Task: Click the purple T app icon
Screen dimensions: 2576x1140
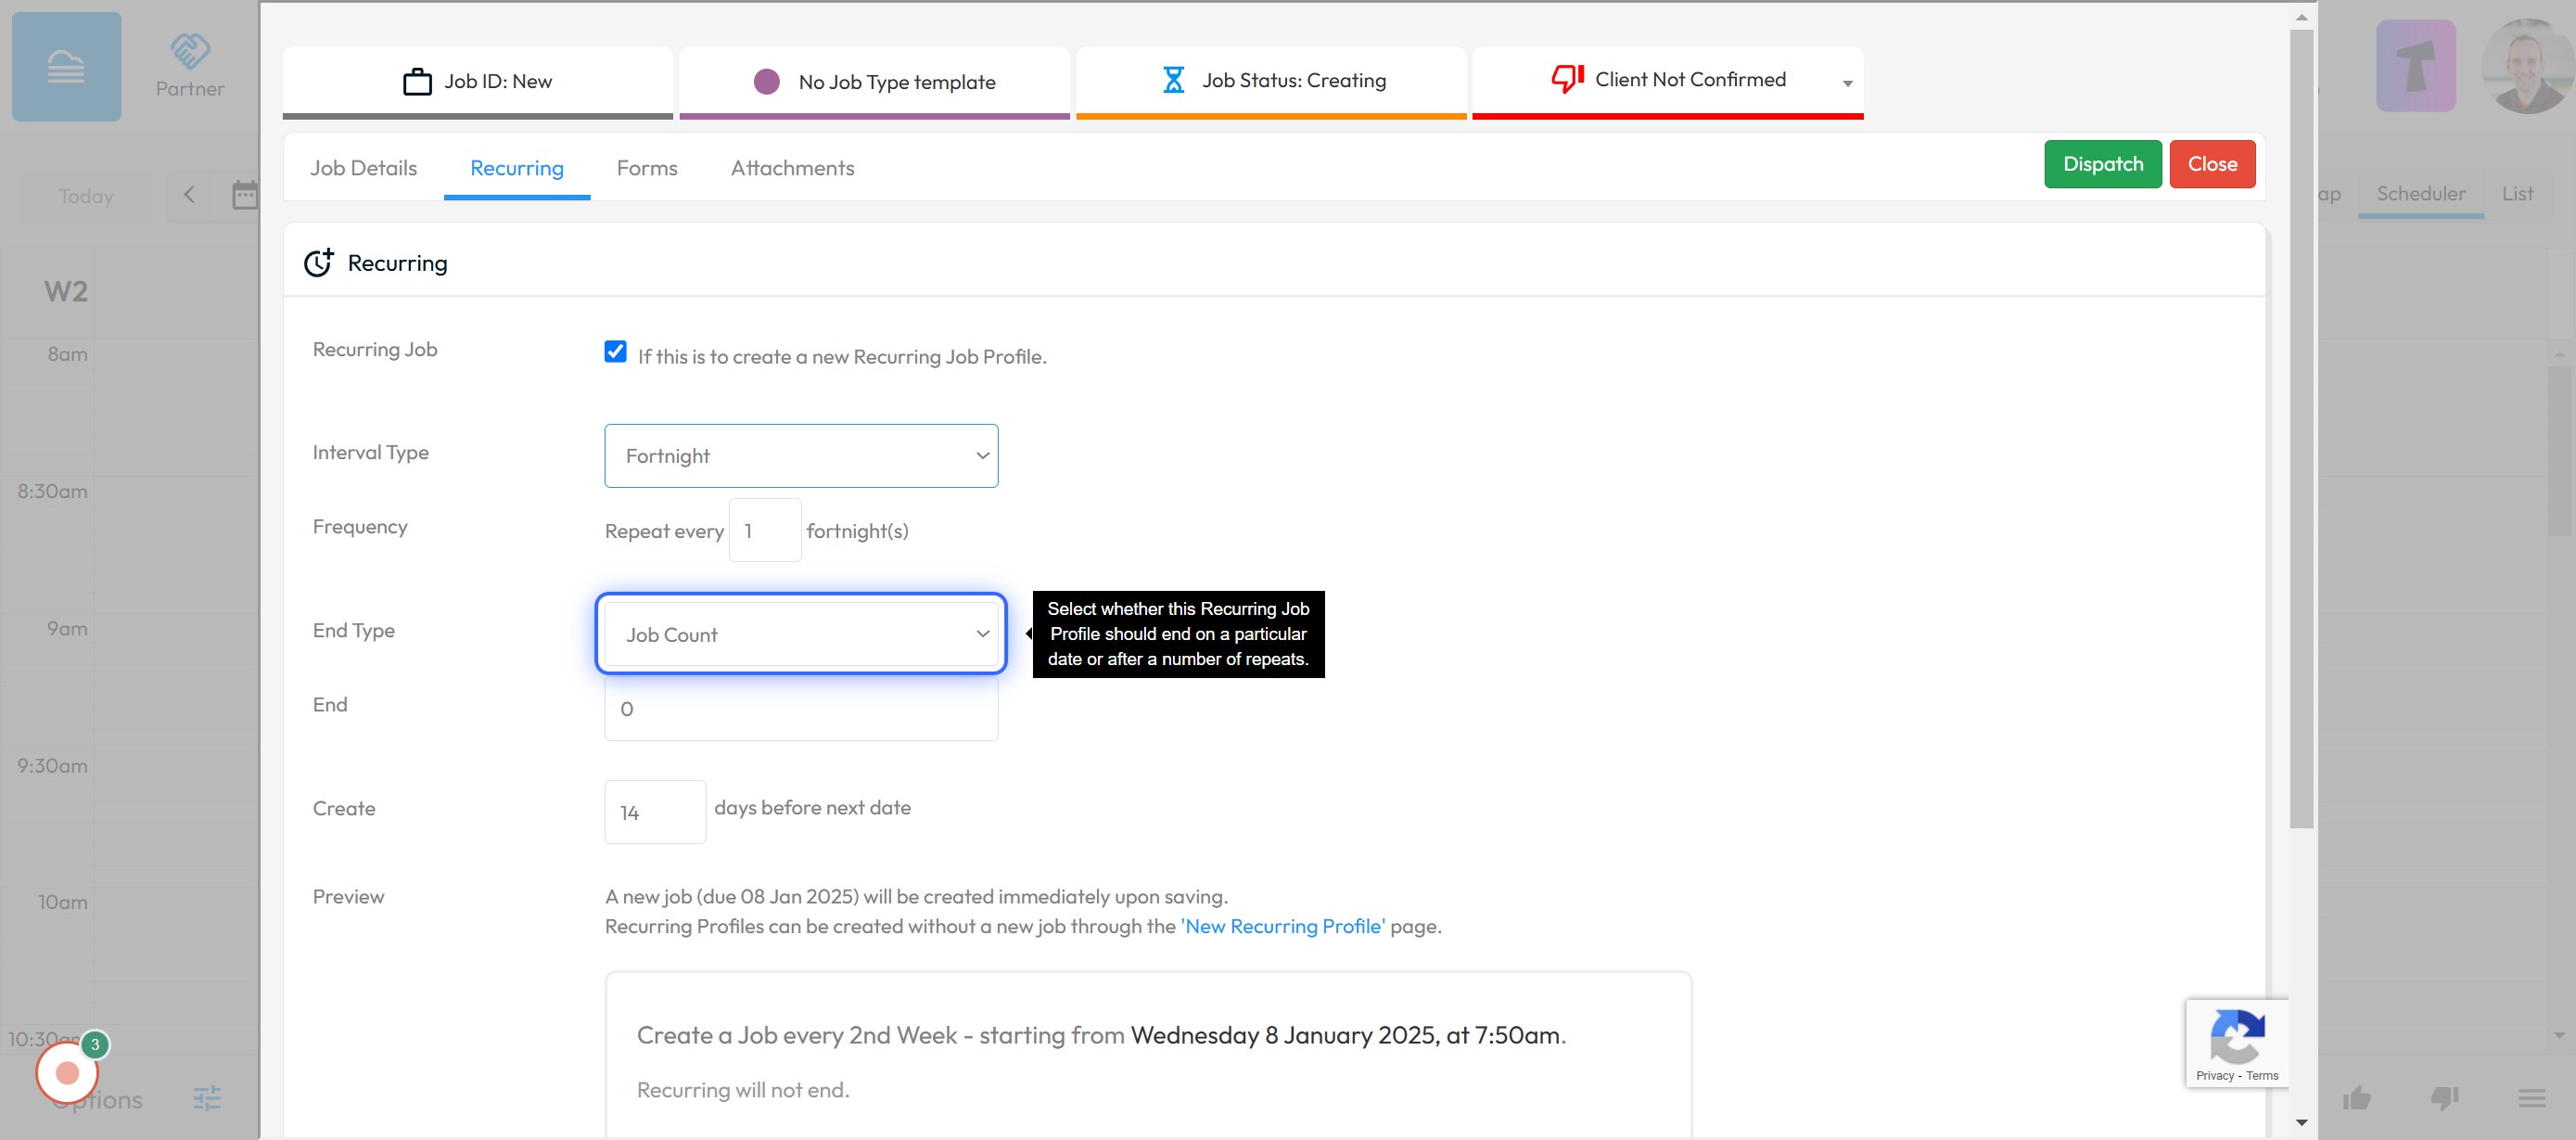Action: coord(2415,66)
